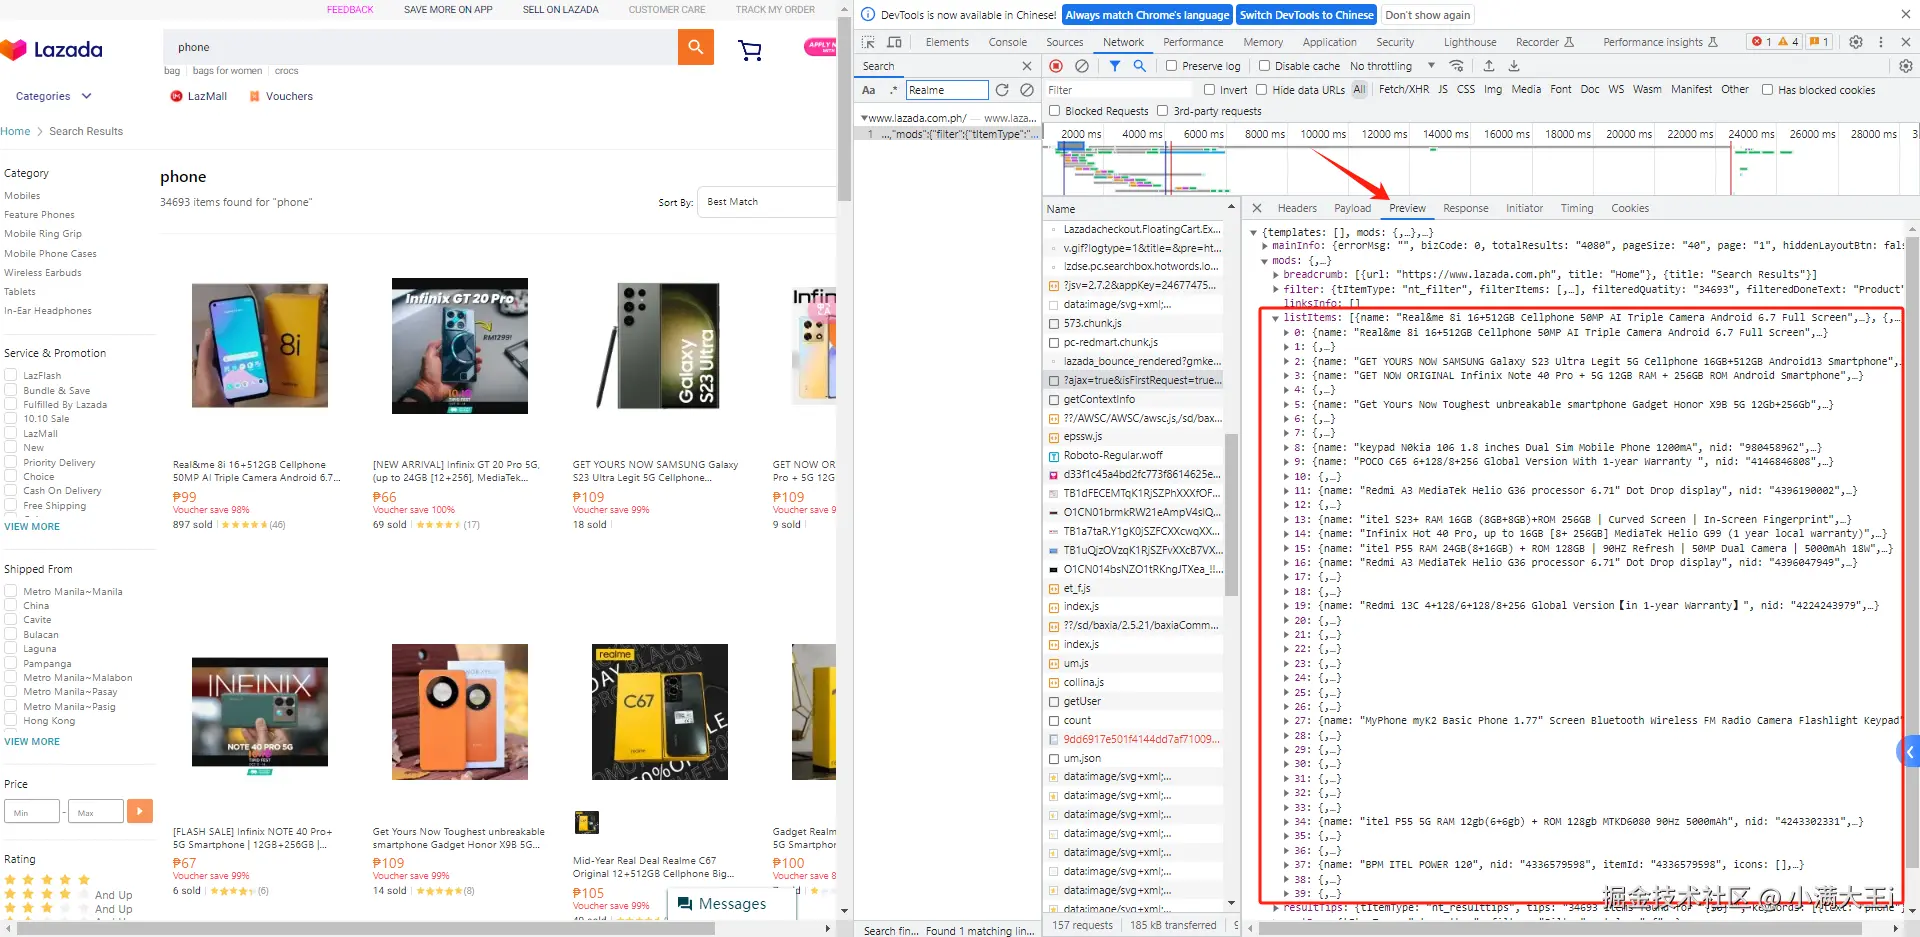Refresh the DevTools search results
Viewport: 1920px width, 937px height.
coord(1002,90)
